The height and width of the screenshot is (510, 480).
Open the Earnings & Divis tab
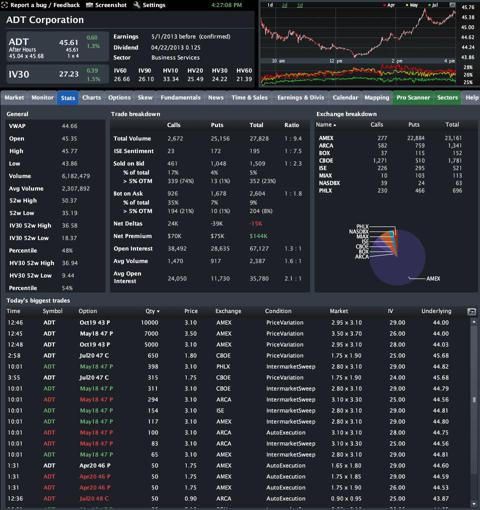click(301, 98)
